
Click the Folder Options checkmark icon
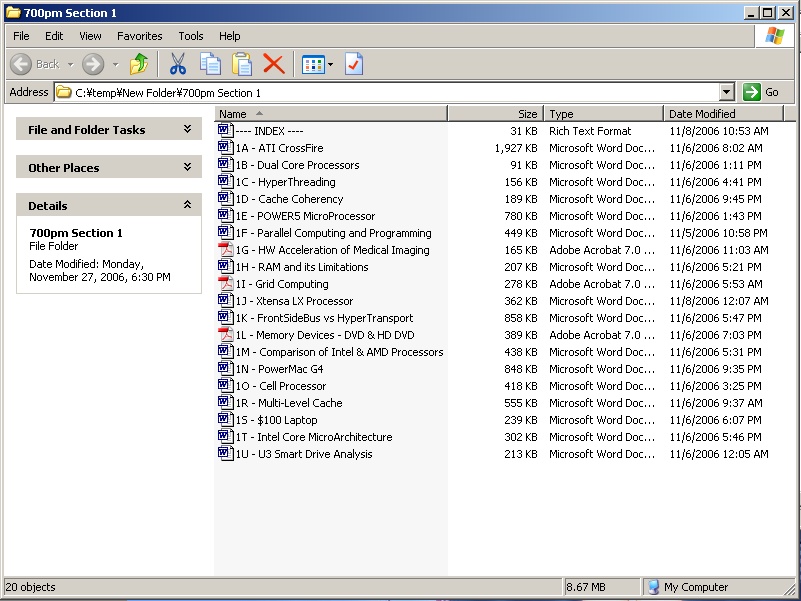[354, 64]
